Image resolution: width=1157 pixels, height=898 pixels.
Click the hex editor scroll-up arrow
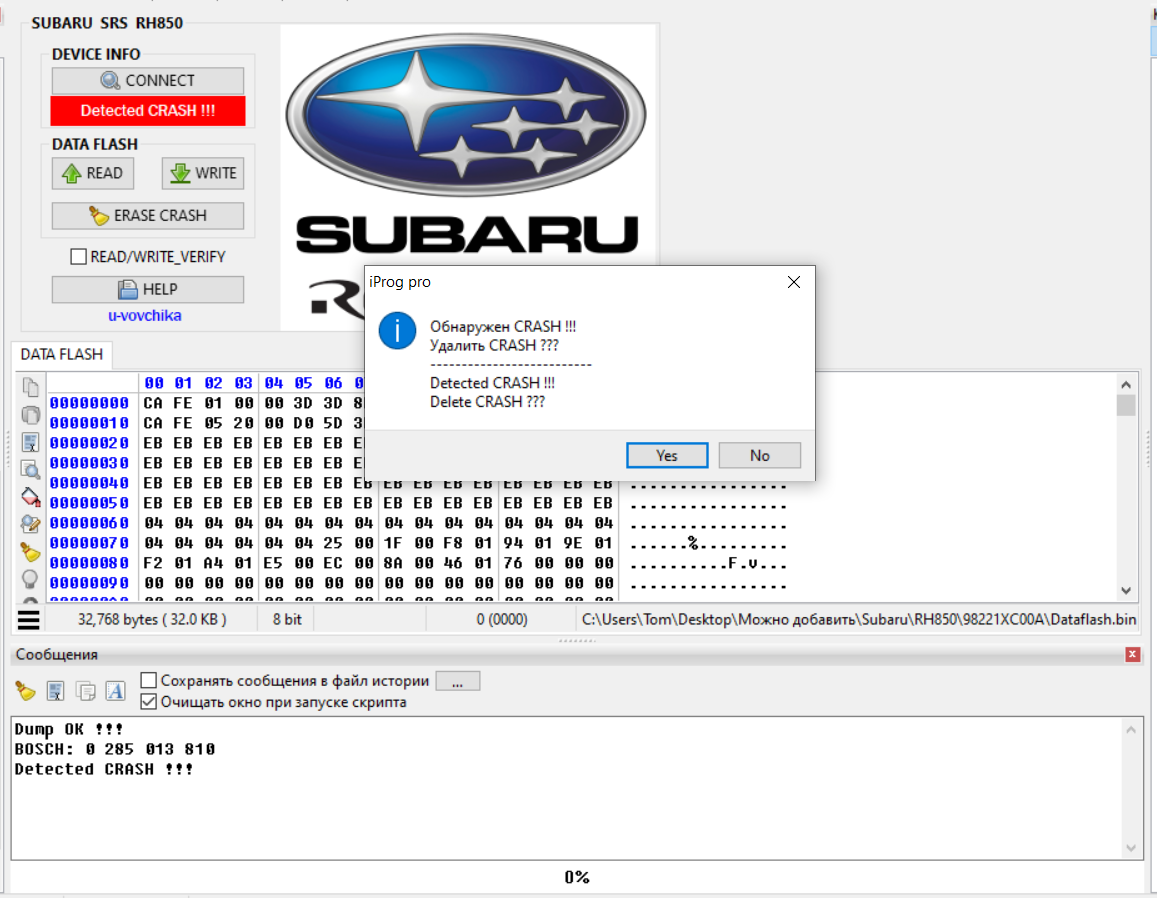pyautogui.click(x=1126, y=384)
